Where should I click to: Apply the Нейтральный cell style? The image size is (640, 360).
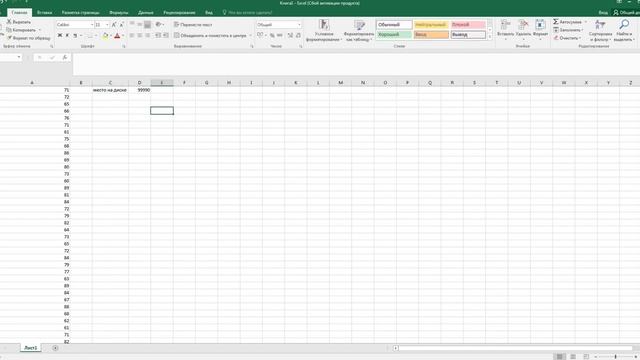[431, 25]
